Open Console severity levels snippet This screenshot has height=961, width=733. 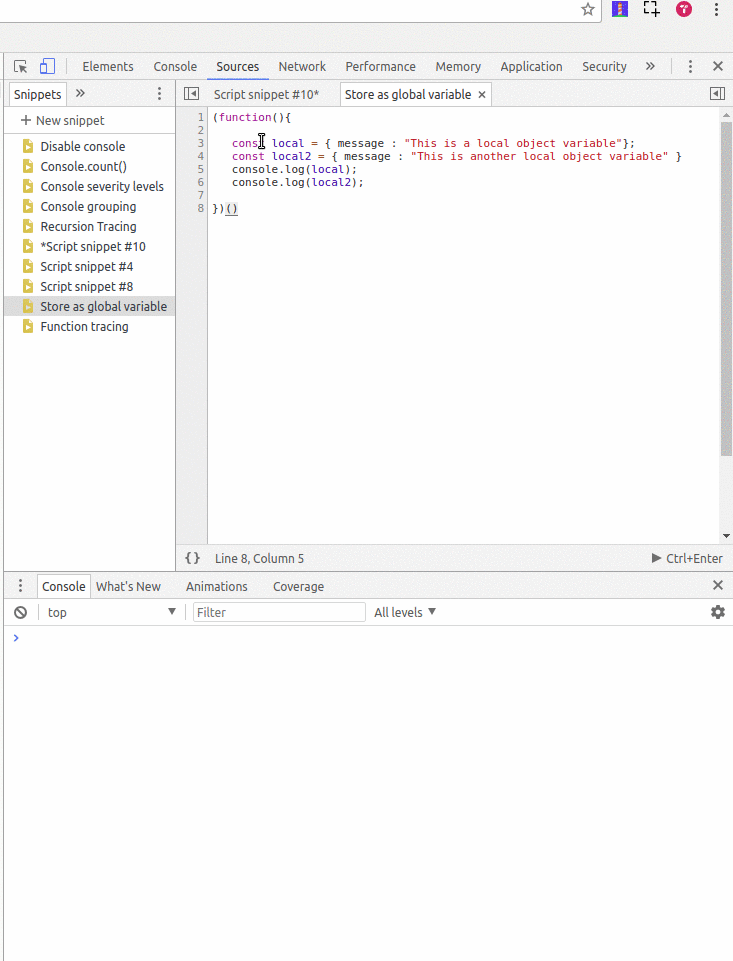pyautogui.click(x=102, y=187)
